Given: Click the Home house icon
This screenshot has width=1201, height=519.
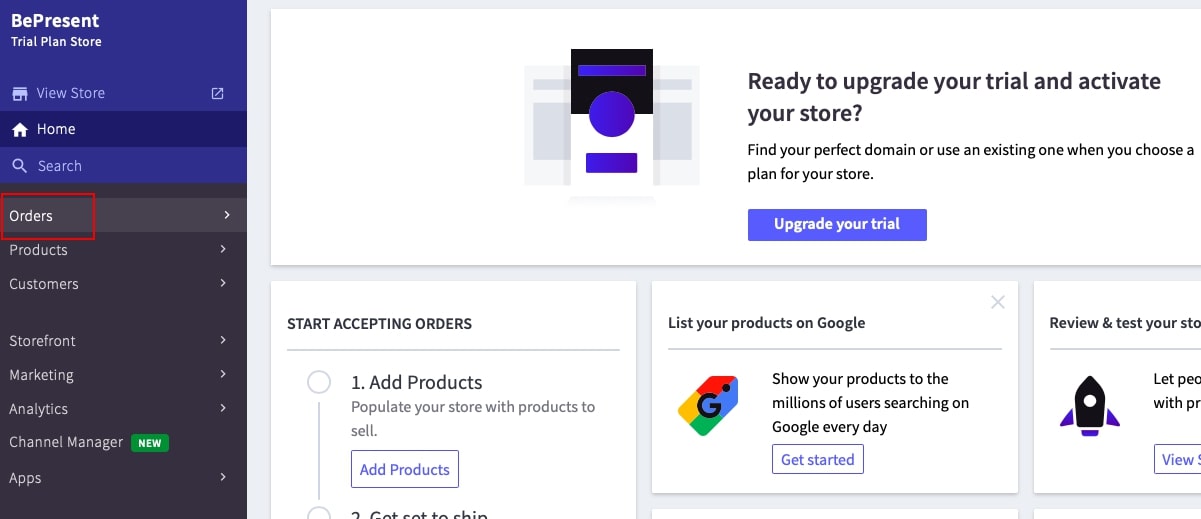Looking at the screenshot, I should [x=20, y=129].
